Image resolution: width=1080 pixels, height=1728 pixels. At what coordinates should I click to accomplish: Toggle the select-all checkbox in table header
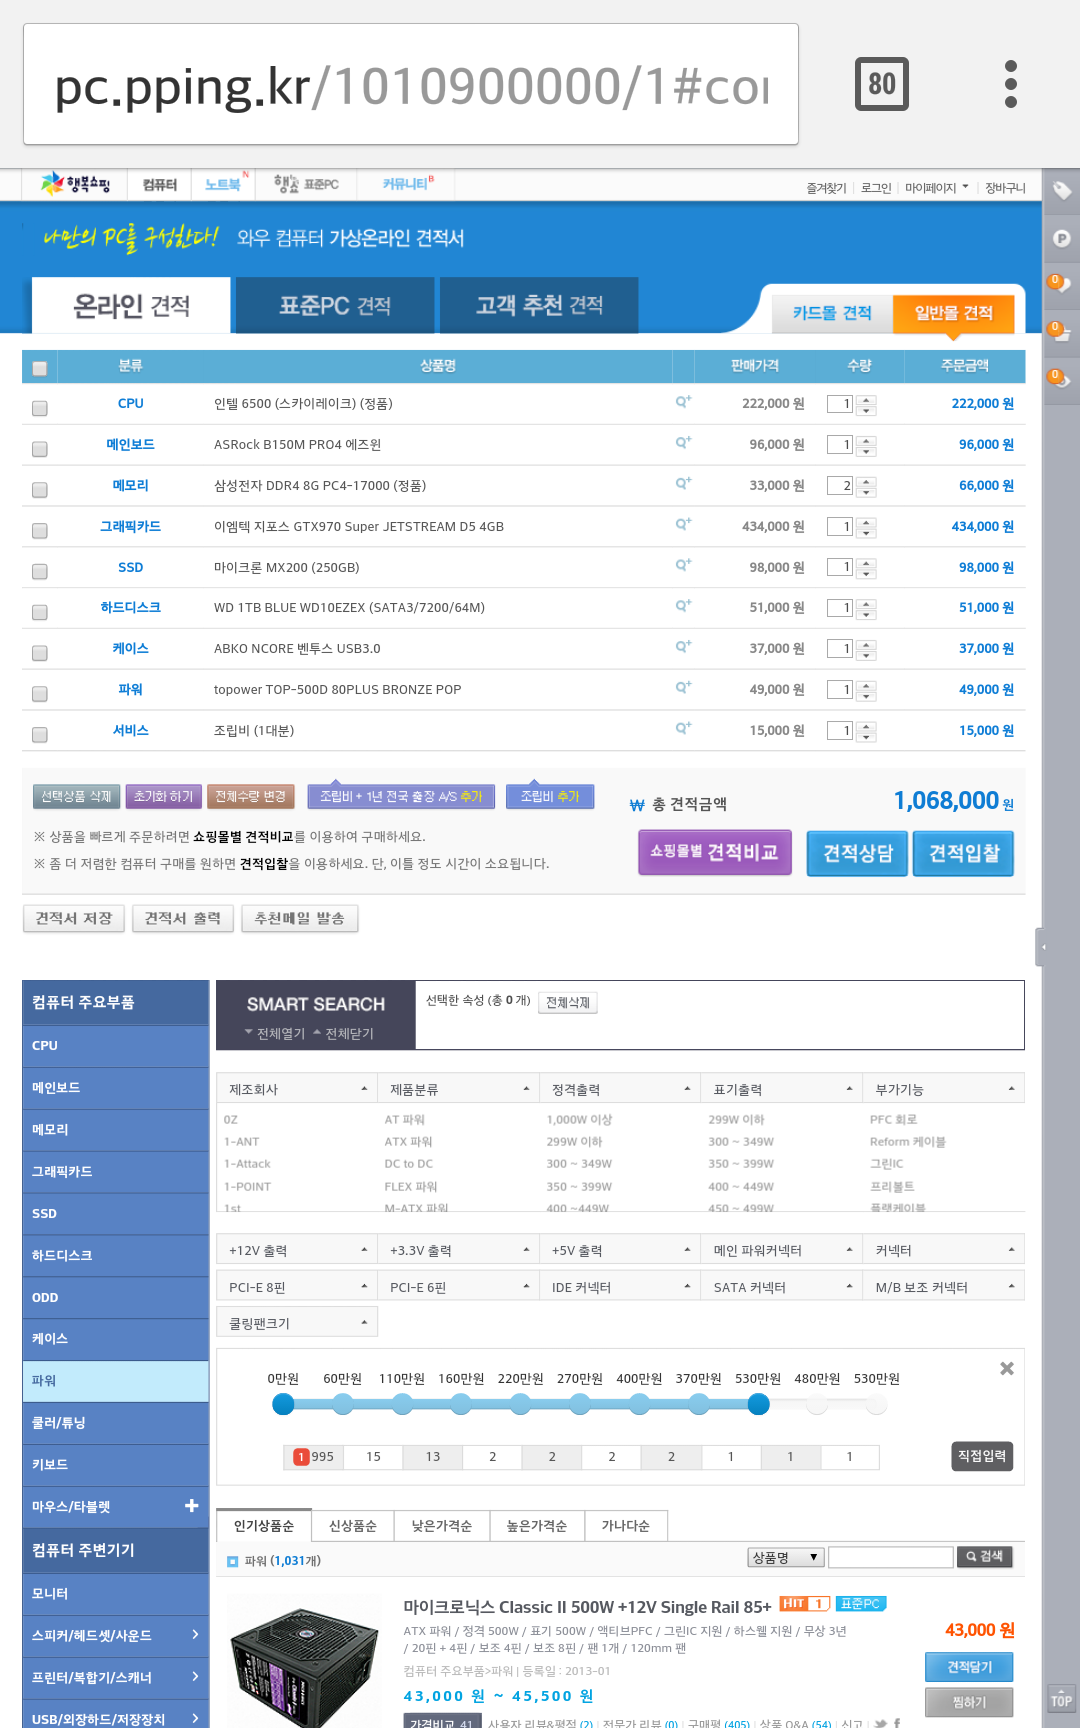[x=40, y=368]
